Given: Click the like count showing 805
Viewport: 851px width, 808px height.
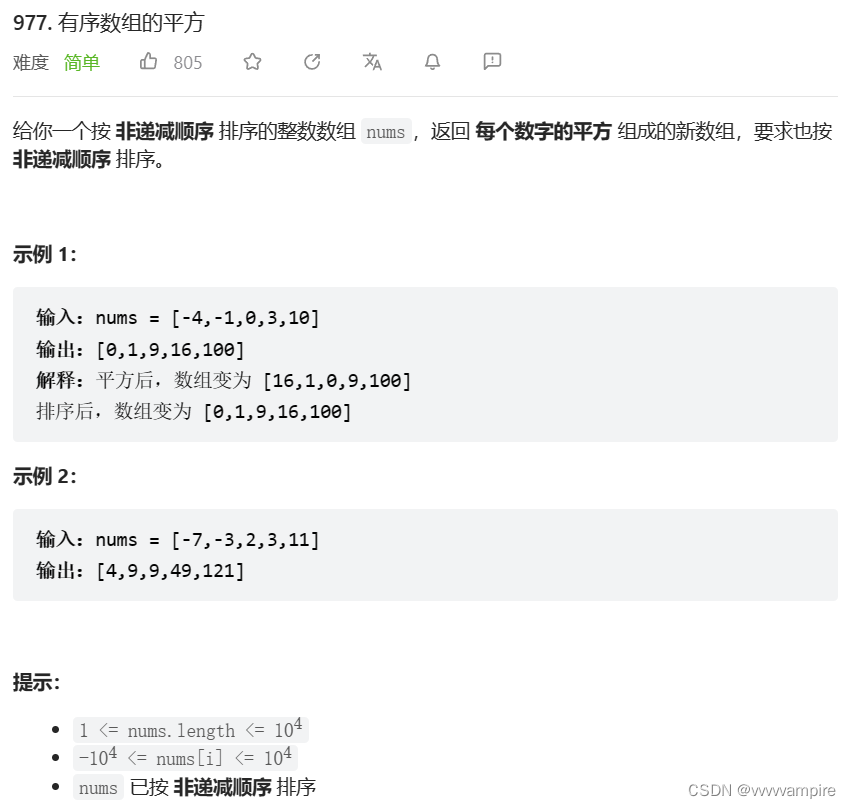Looking at the screenshot, I should click(x=187, y=63).
